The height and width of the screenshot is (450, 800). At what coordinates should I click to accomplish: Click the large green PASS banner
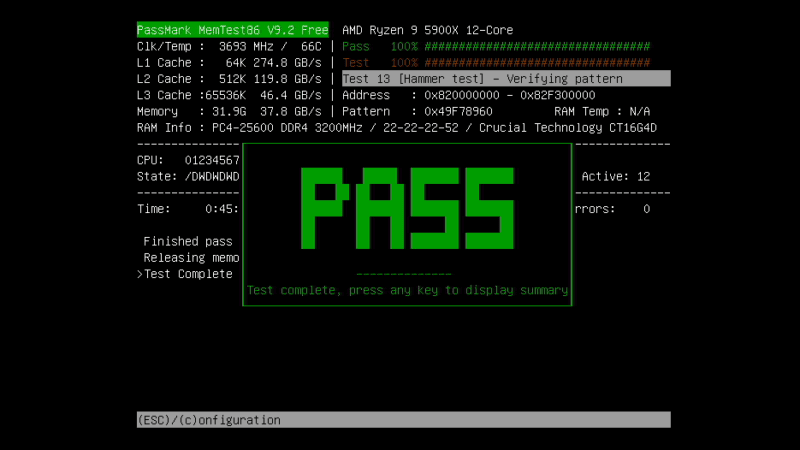click(x=407, y=208)
